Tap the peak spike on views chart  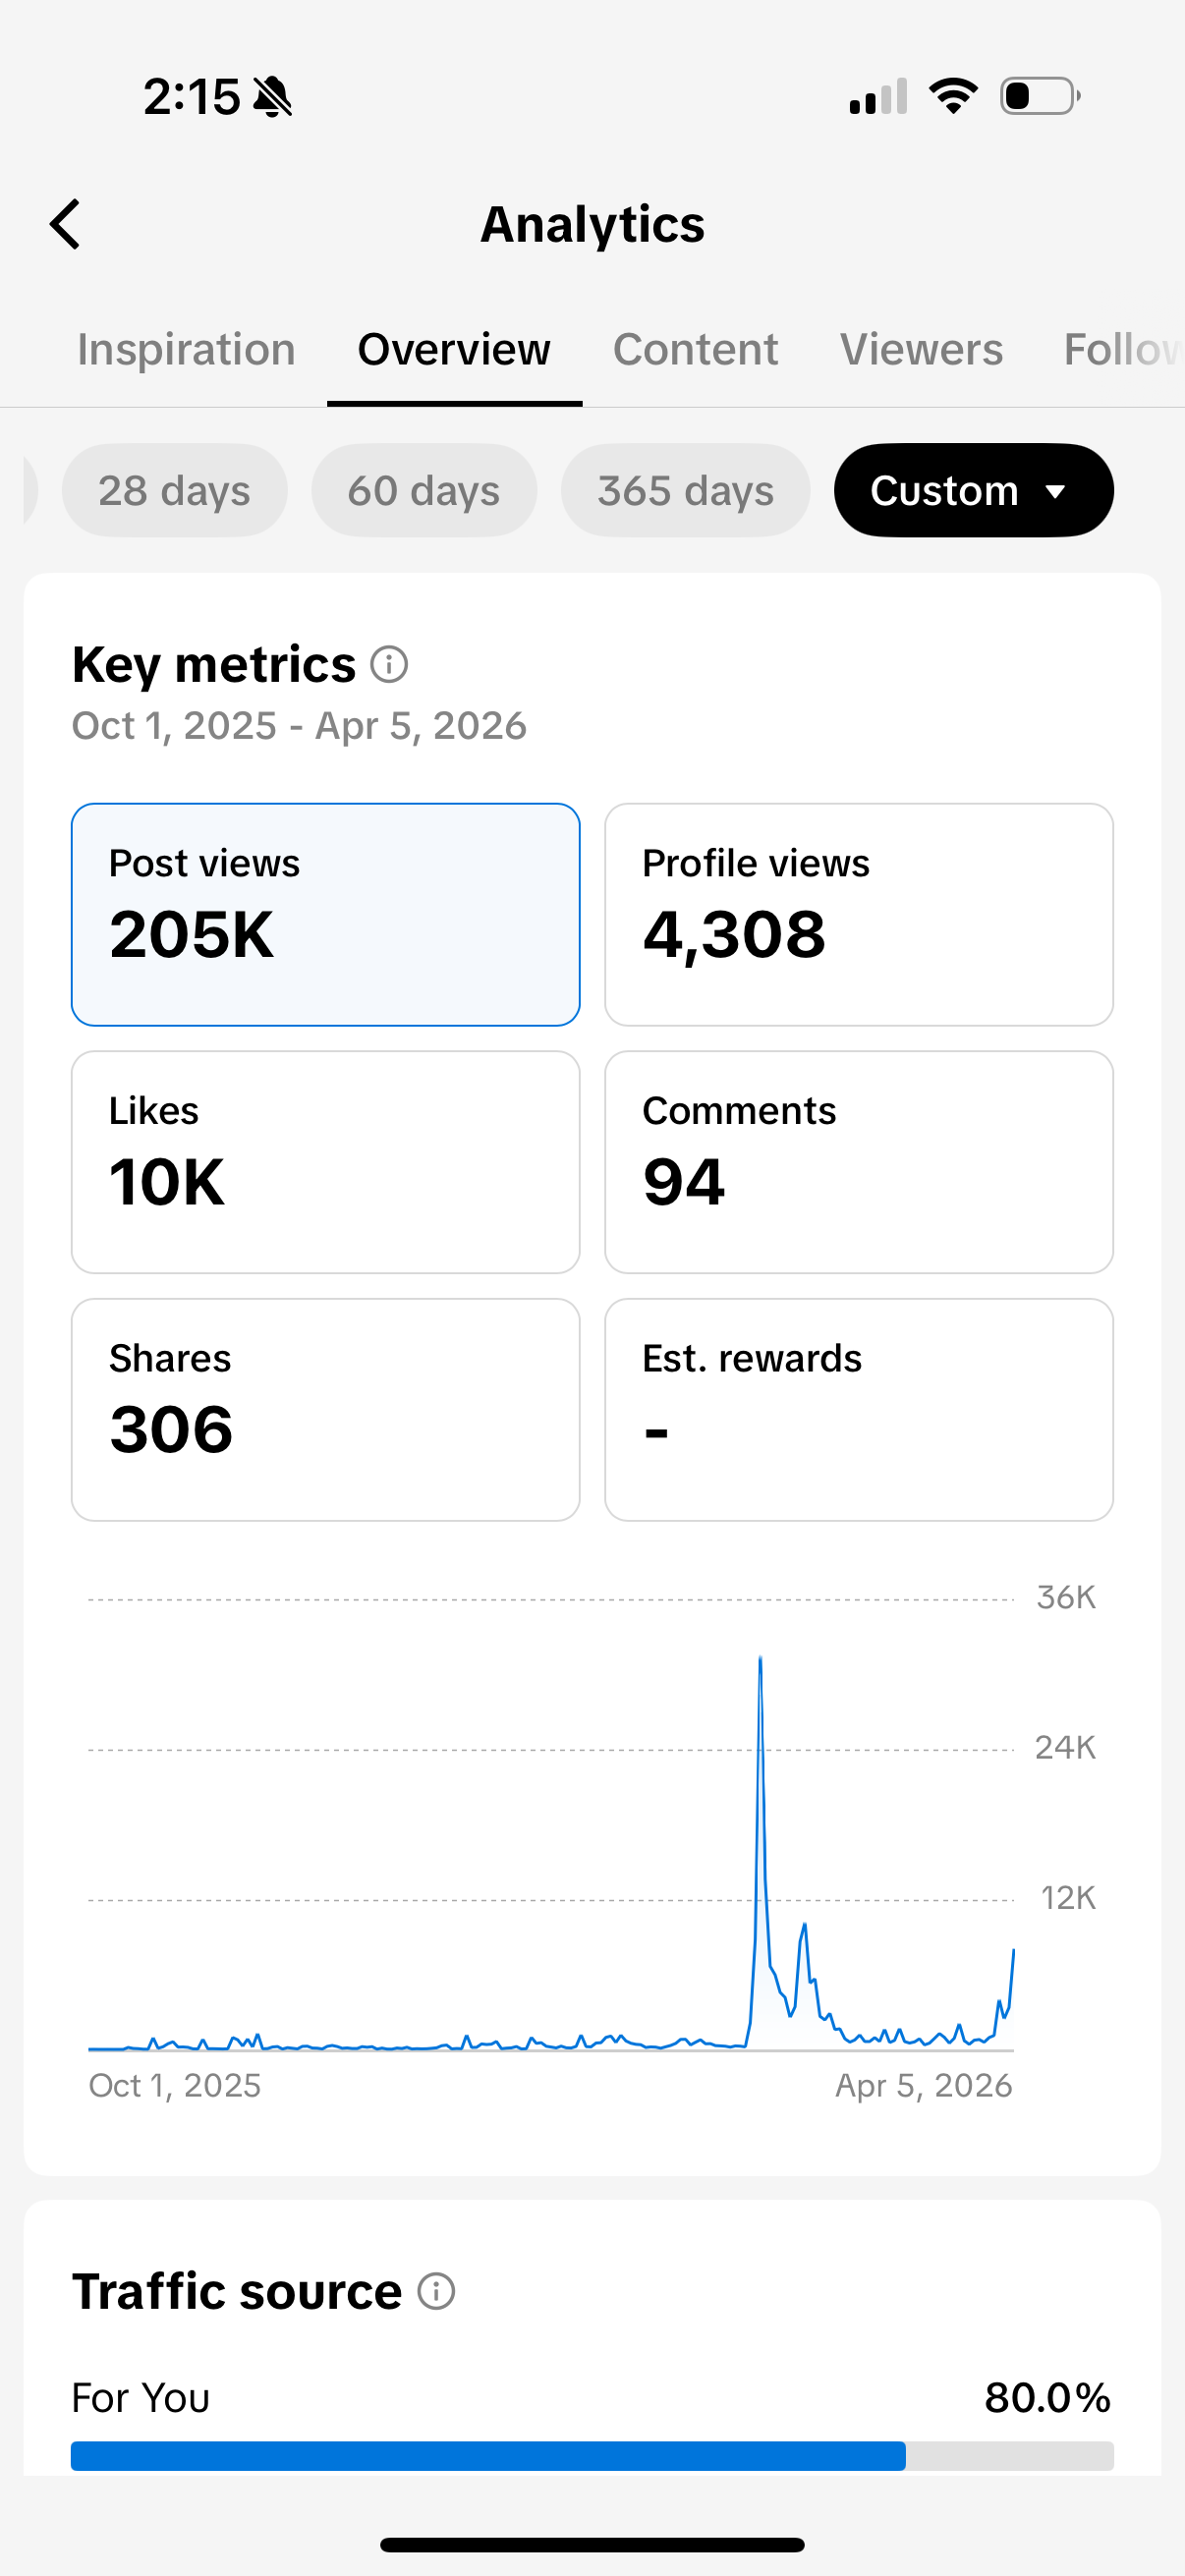760,1662
